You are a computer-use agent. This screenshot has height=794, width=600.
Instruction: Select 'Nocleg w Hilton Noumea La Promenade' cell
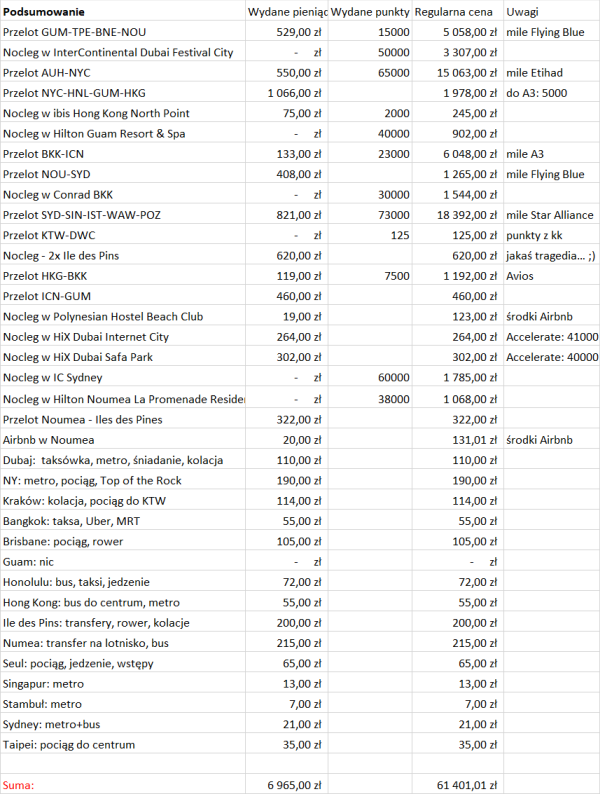tap(124, 400)
